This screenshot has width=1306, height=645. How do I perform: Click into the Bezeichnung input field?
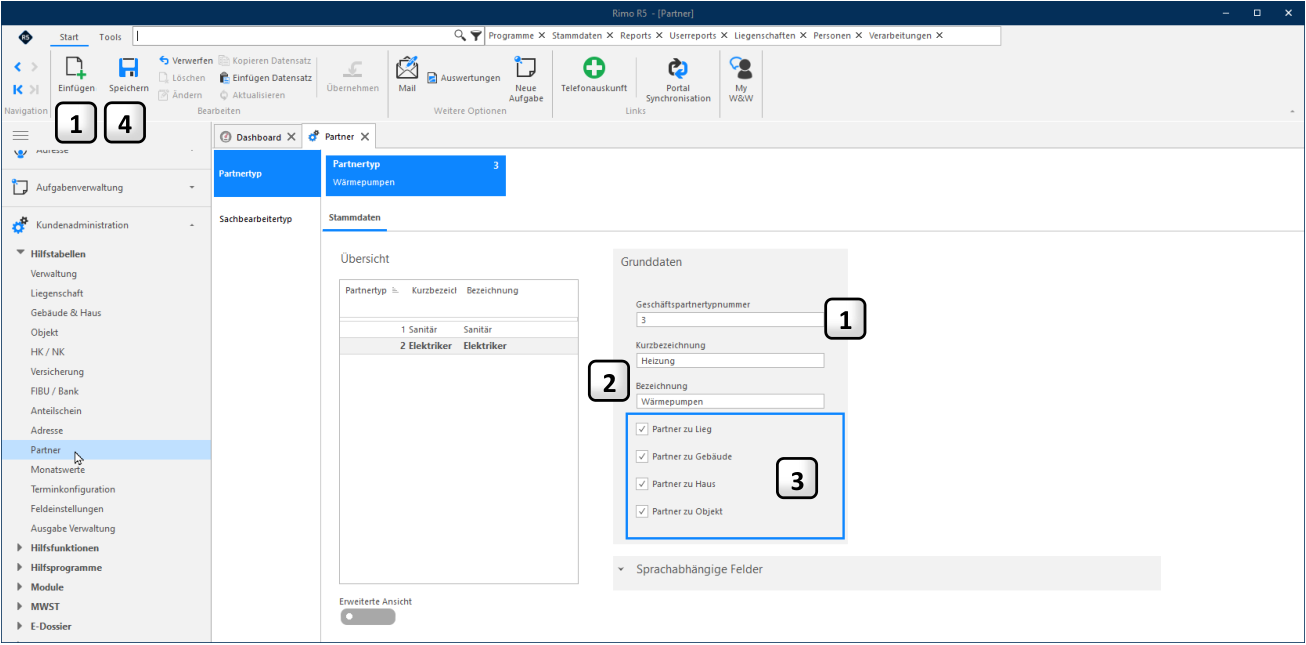(730, 401)
